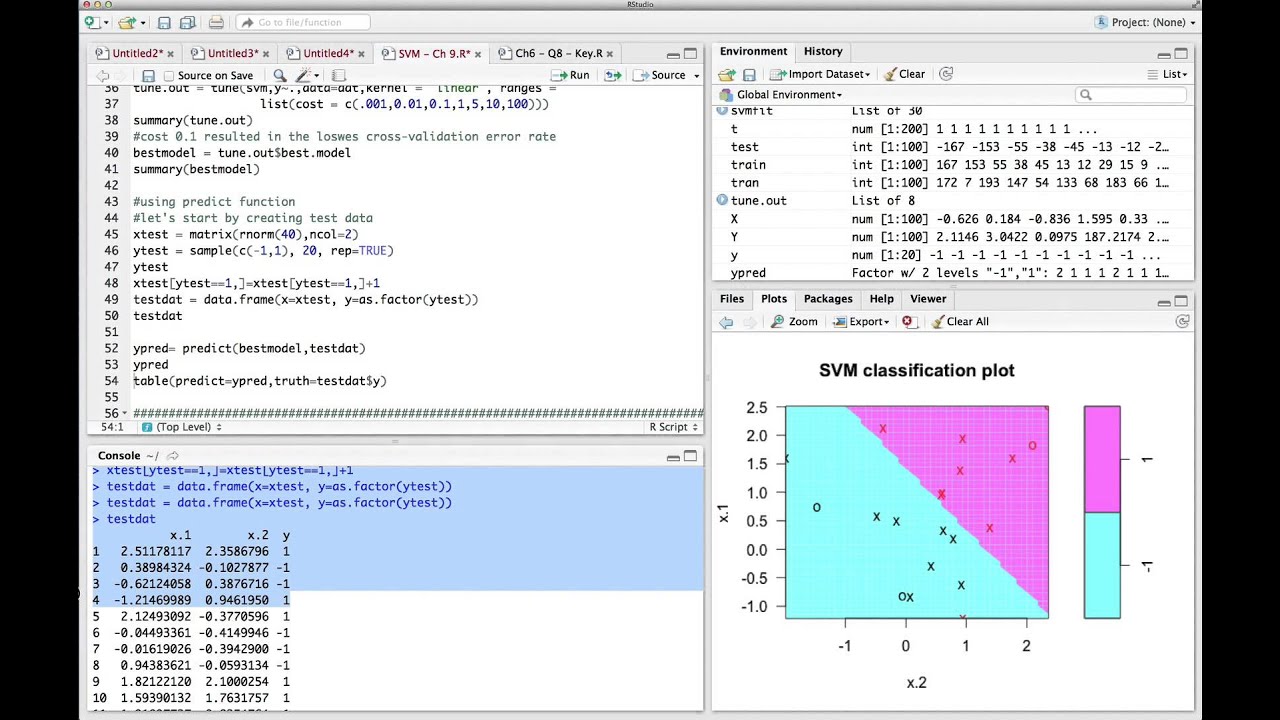This screenshot has width=1280, height=720.
Task: Go back to previous source location arrow
Action: coord(102,75)
